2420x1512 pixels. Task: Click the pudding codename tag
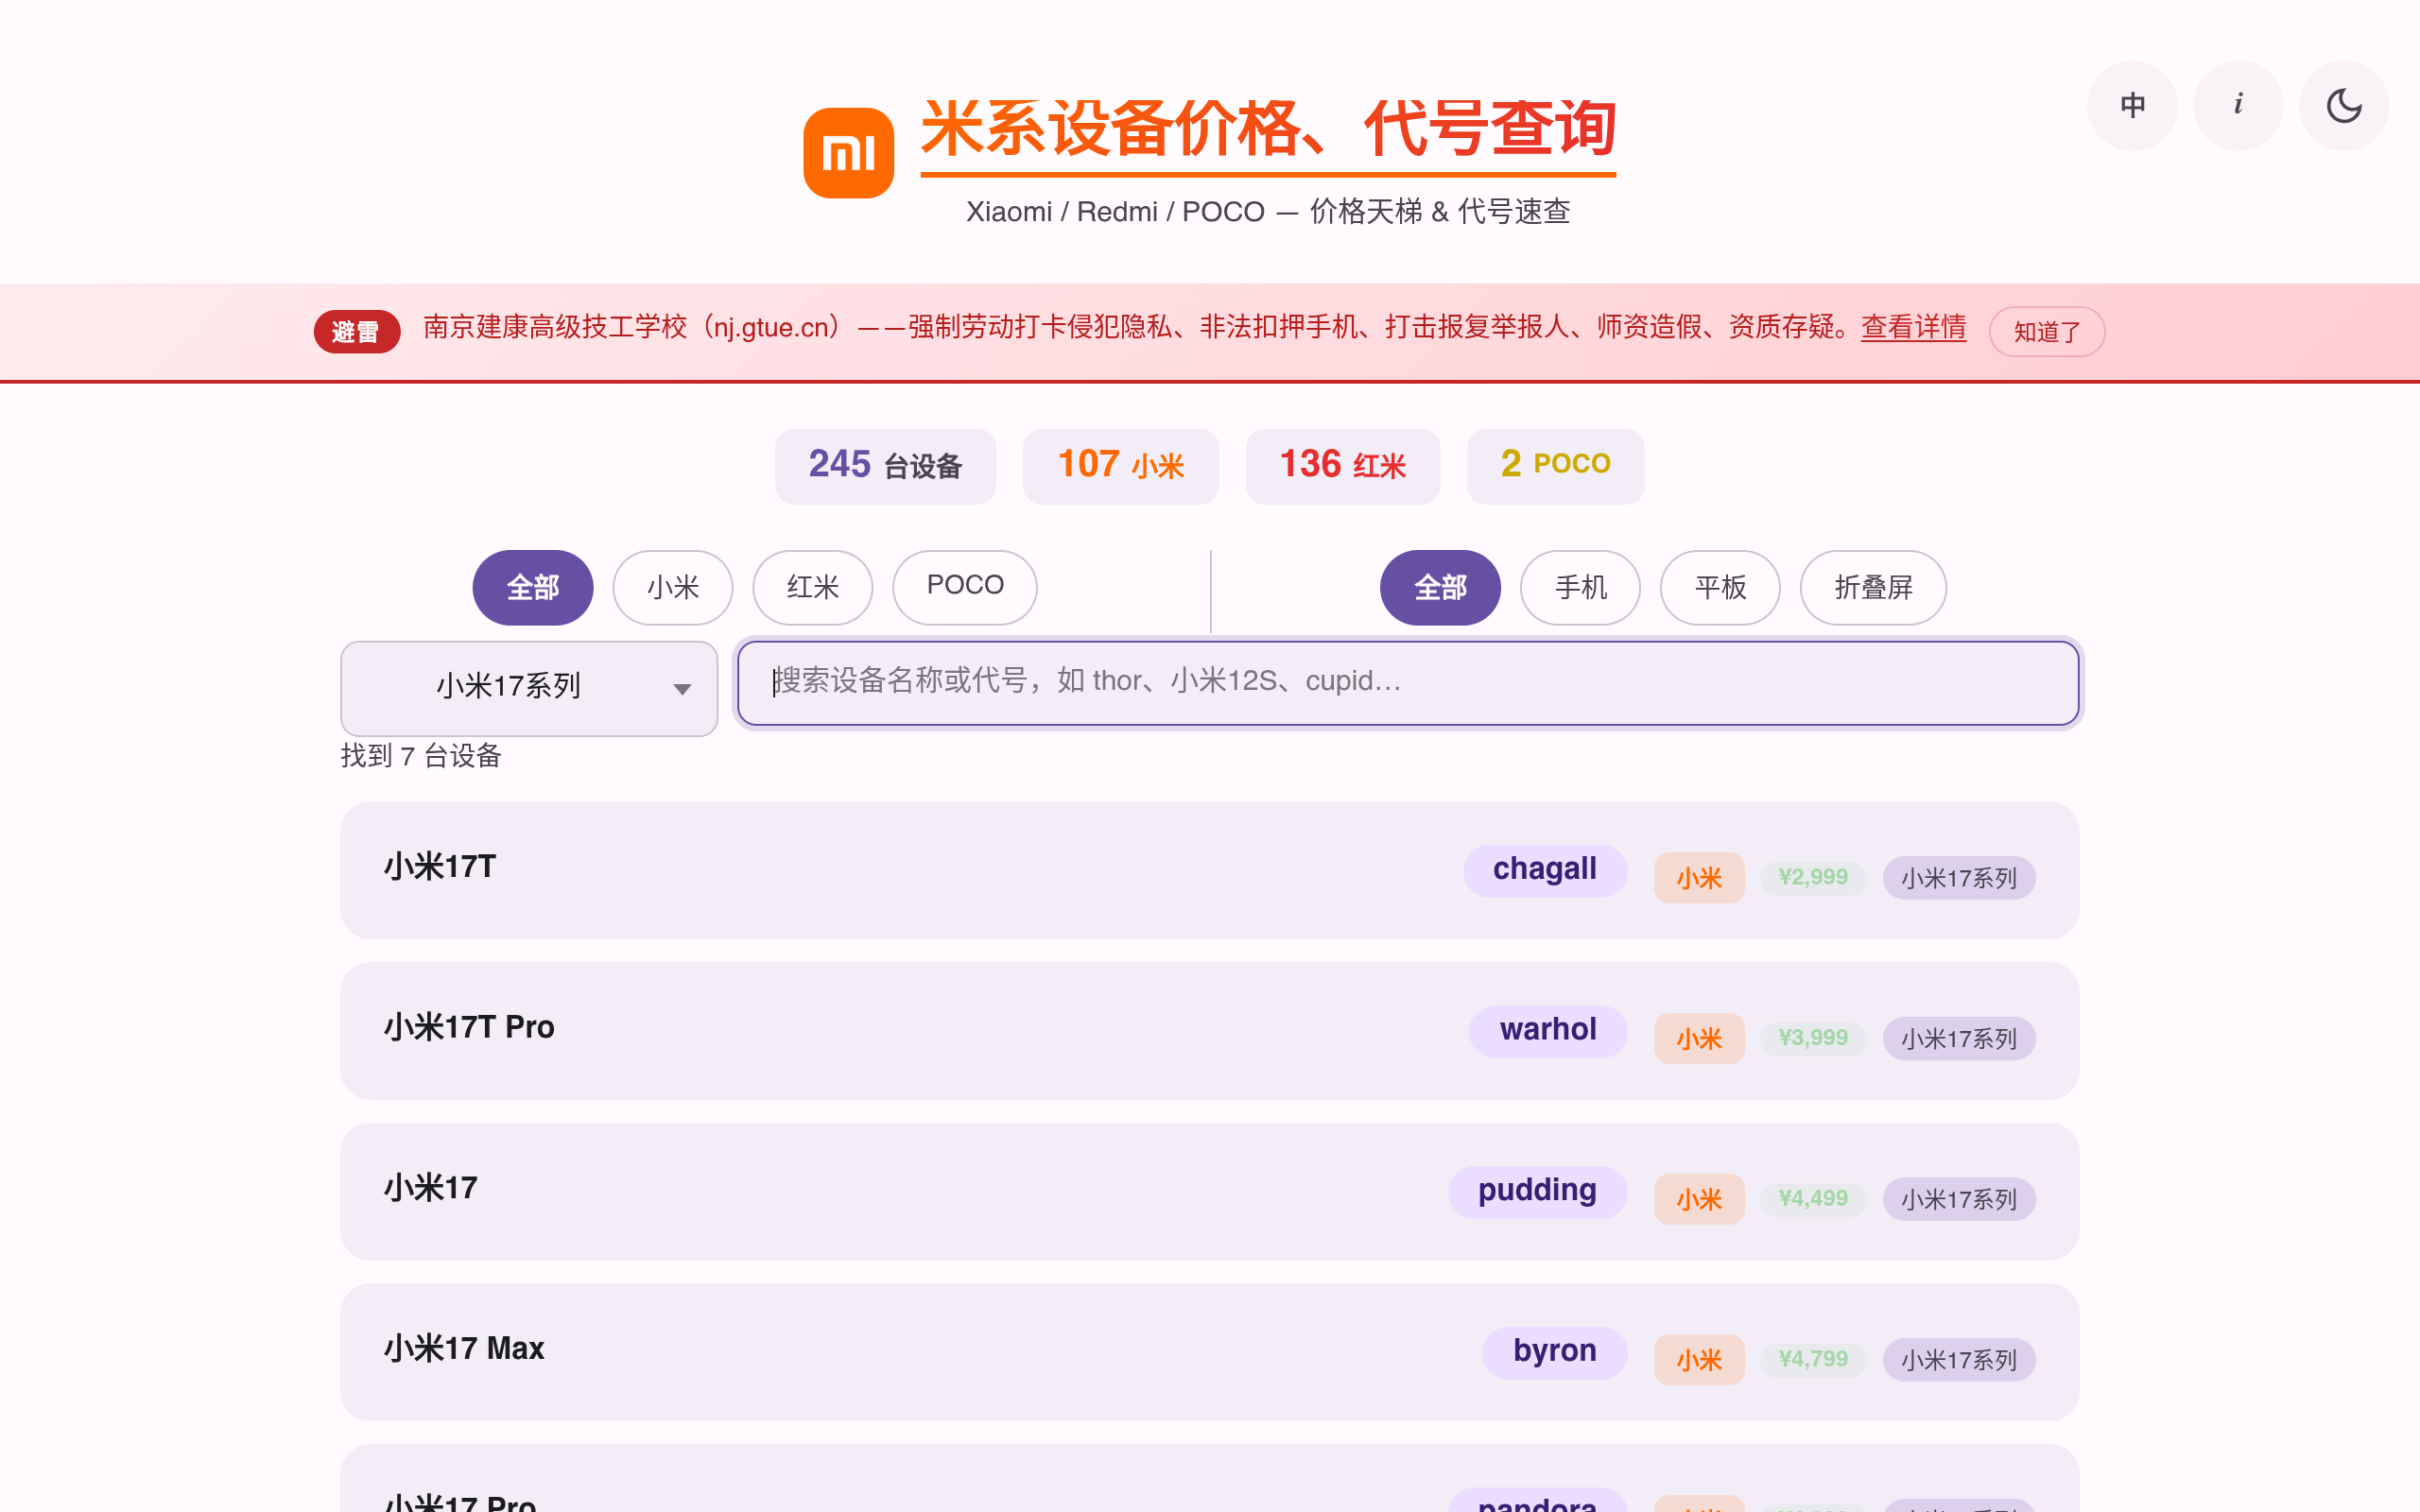pyautogui.click(x=1537, y=1192)
